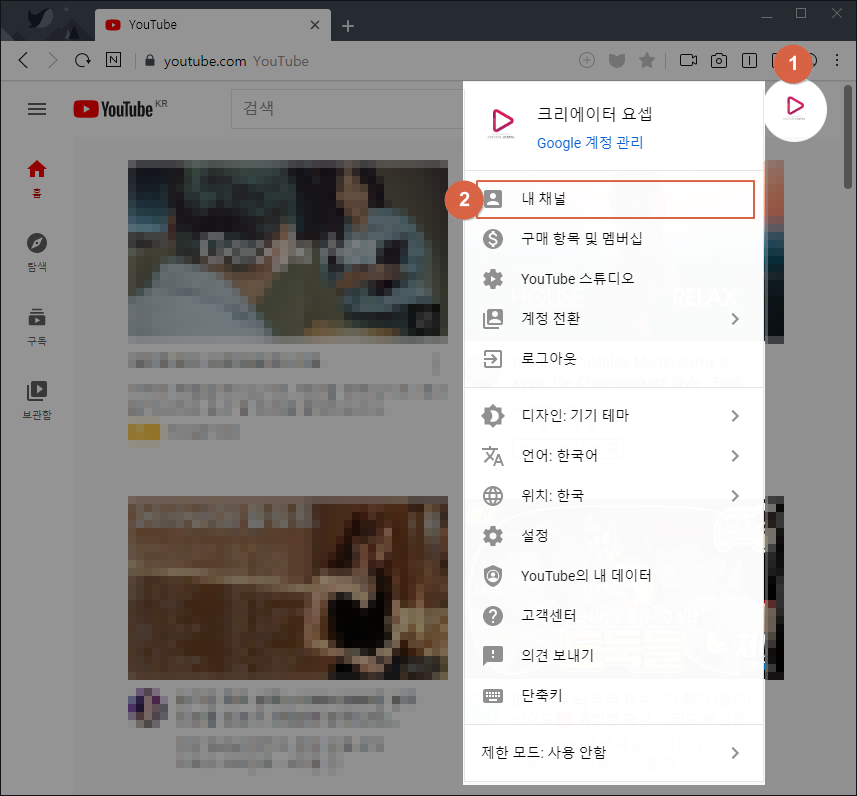Open the first blurred video thumbnail
857x796 pixels.
pyautogui.click(x=288, y=251)
